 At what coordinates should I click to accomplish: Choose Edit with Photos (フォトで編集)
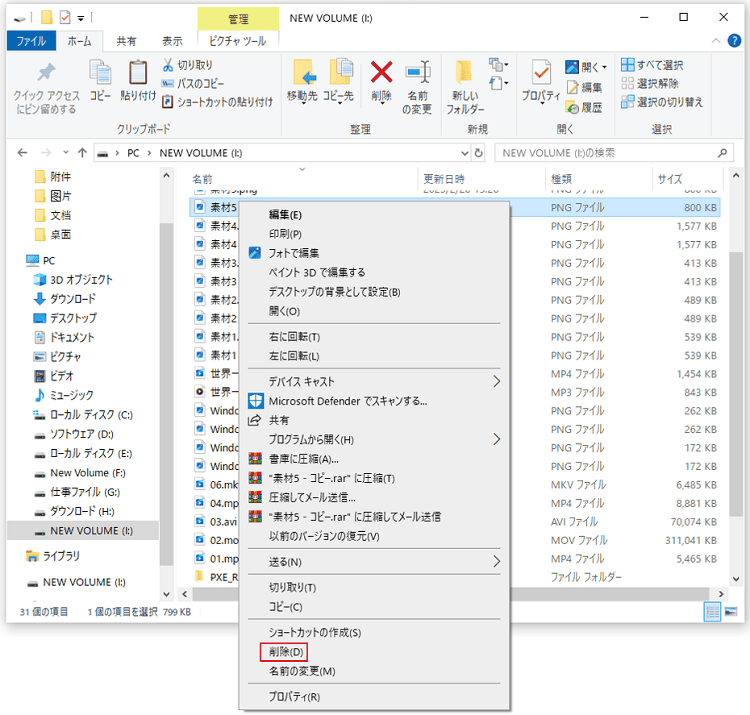coord(293,253)
